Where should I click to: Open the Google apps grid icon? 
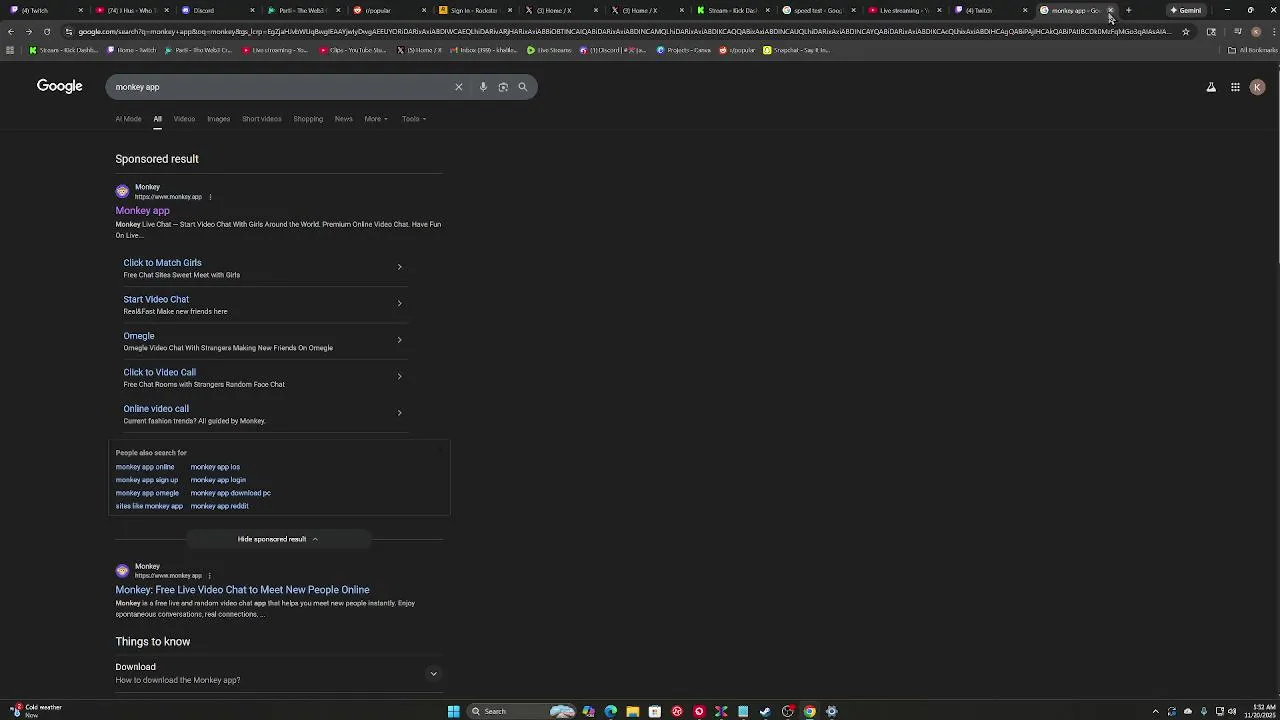[1235, 87]
